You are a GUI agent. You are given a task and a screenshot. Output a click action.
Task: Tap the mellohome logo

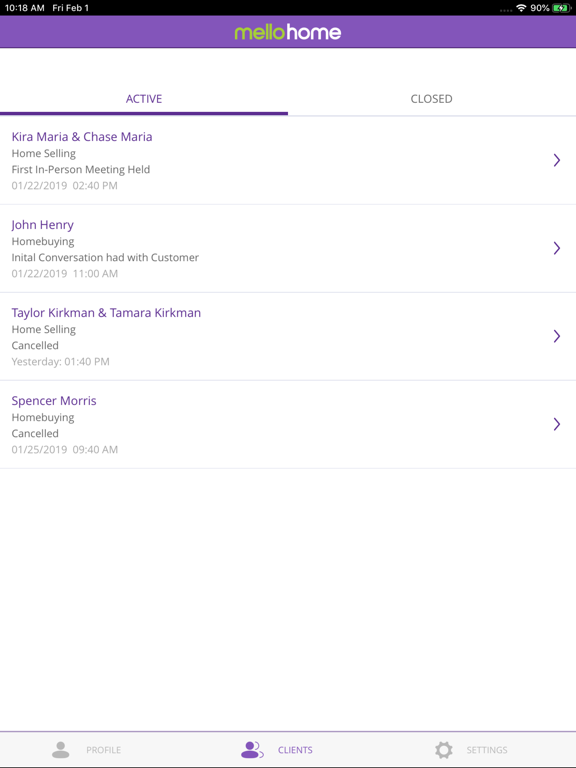coord(288,32)
